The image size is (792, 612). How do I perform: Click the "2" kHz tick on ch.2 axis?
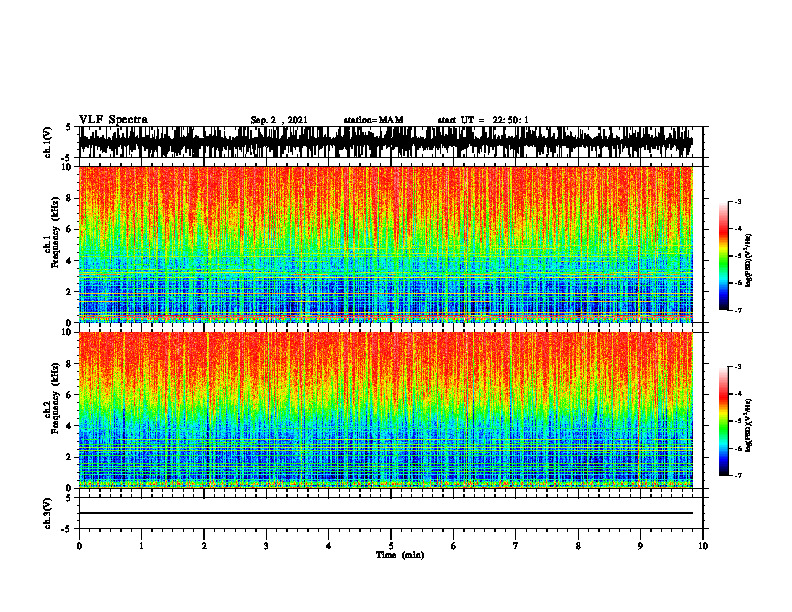coord(71,457)
